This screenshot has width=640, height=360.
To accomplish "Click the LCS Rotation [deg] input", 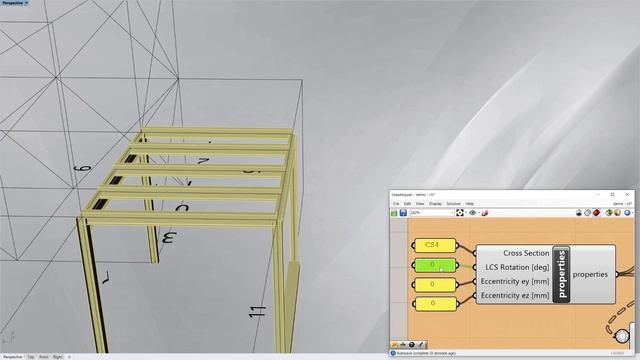I will pyautogui.click(x=517, y=267).
